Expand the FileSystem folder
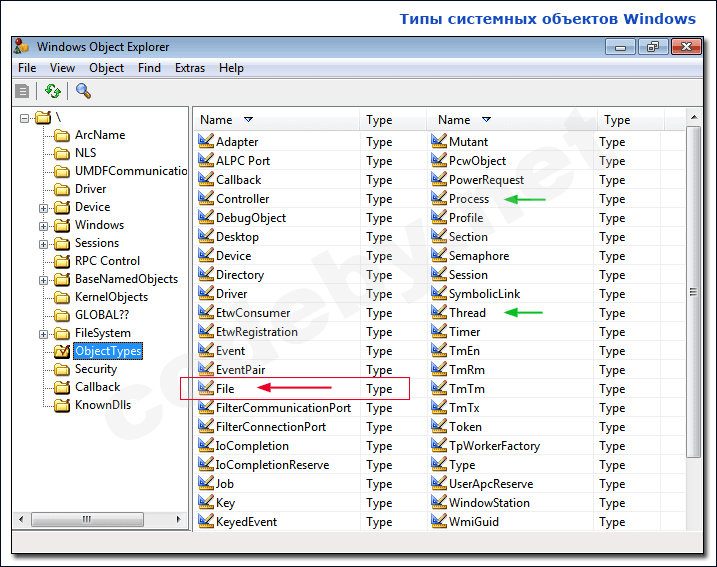The image size is (717, 567). [x=43, y=334]
